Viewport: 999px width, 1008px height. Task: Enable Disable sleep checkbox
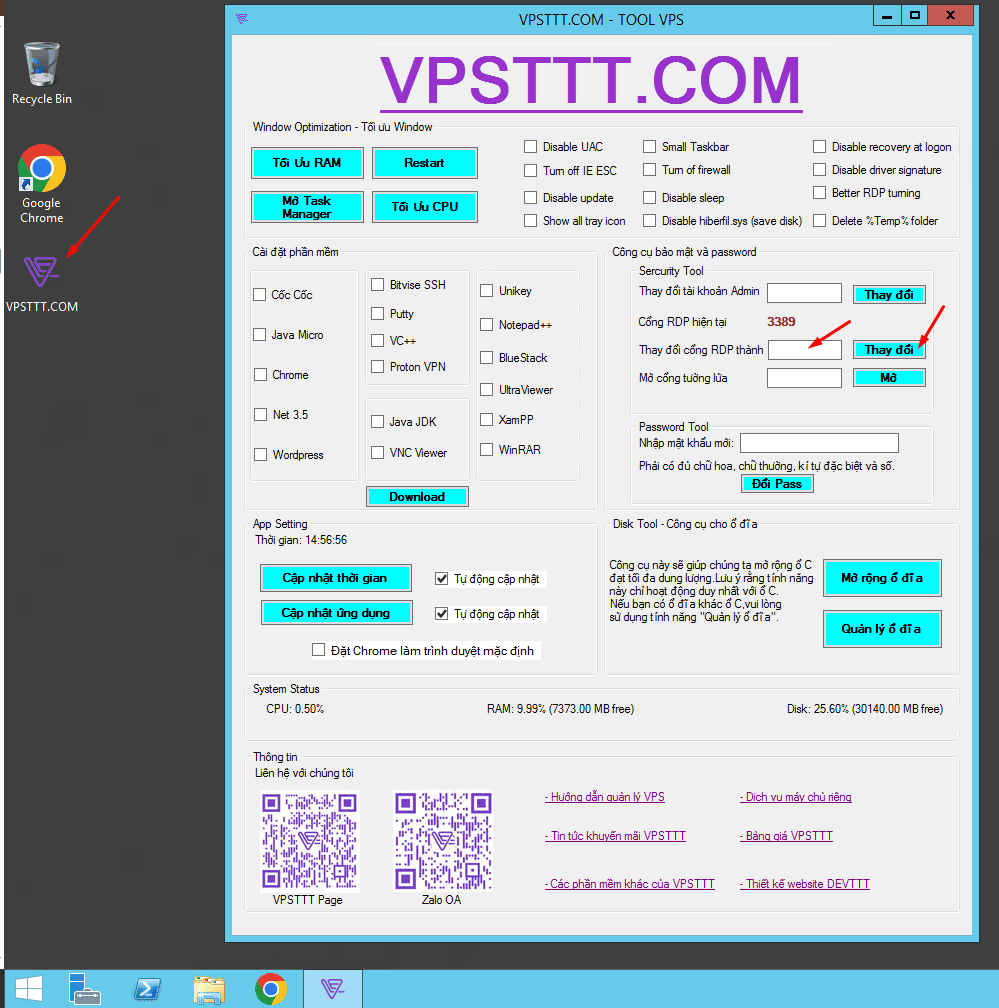650,197
